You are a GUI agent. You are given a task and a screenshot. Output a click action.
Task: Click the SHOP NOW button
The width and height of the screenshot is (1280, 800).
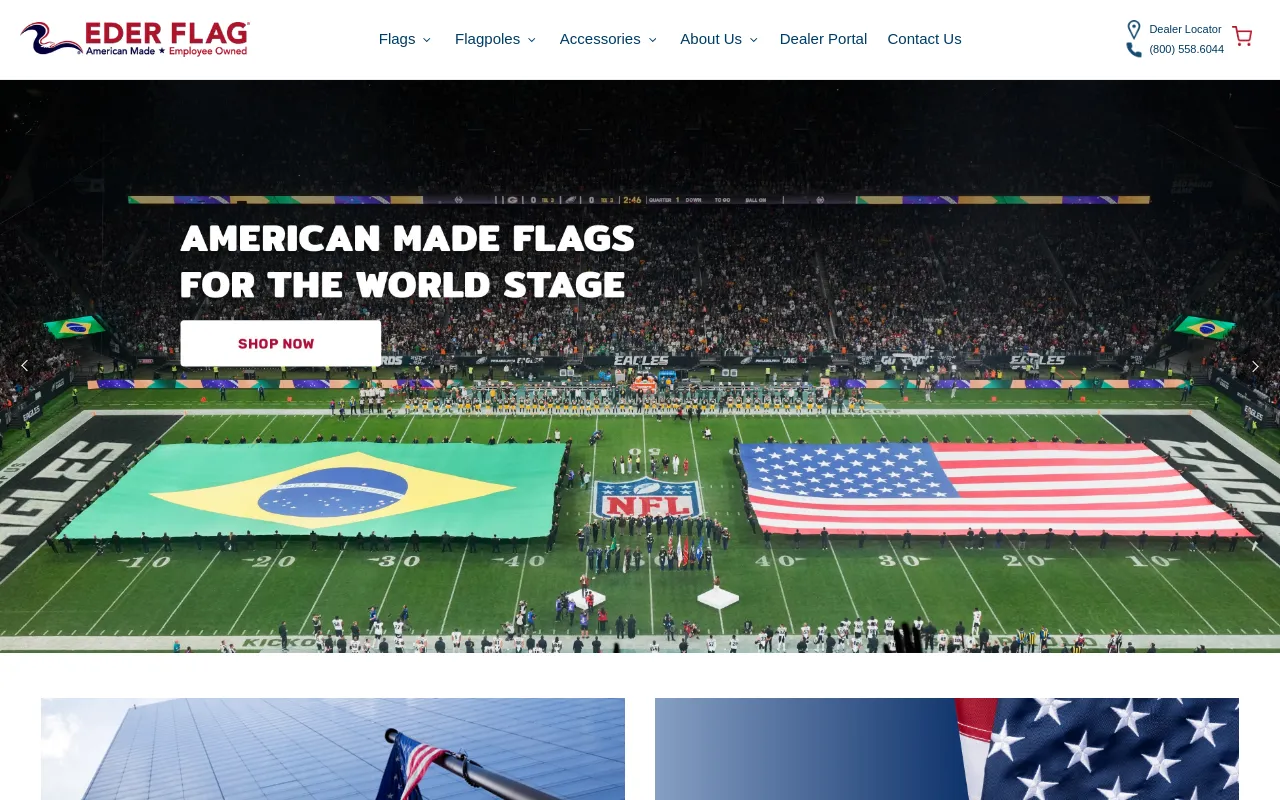[281, 343]
